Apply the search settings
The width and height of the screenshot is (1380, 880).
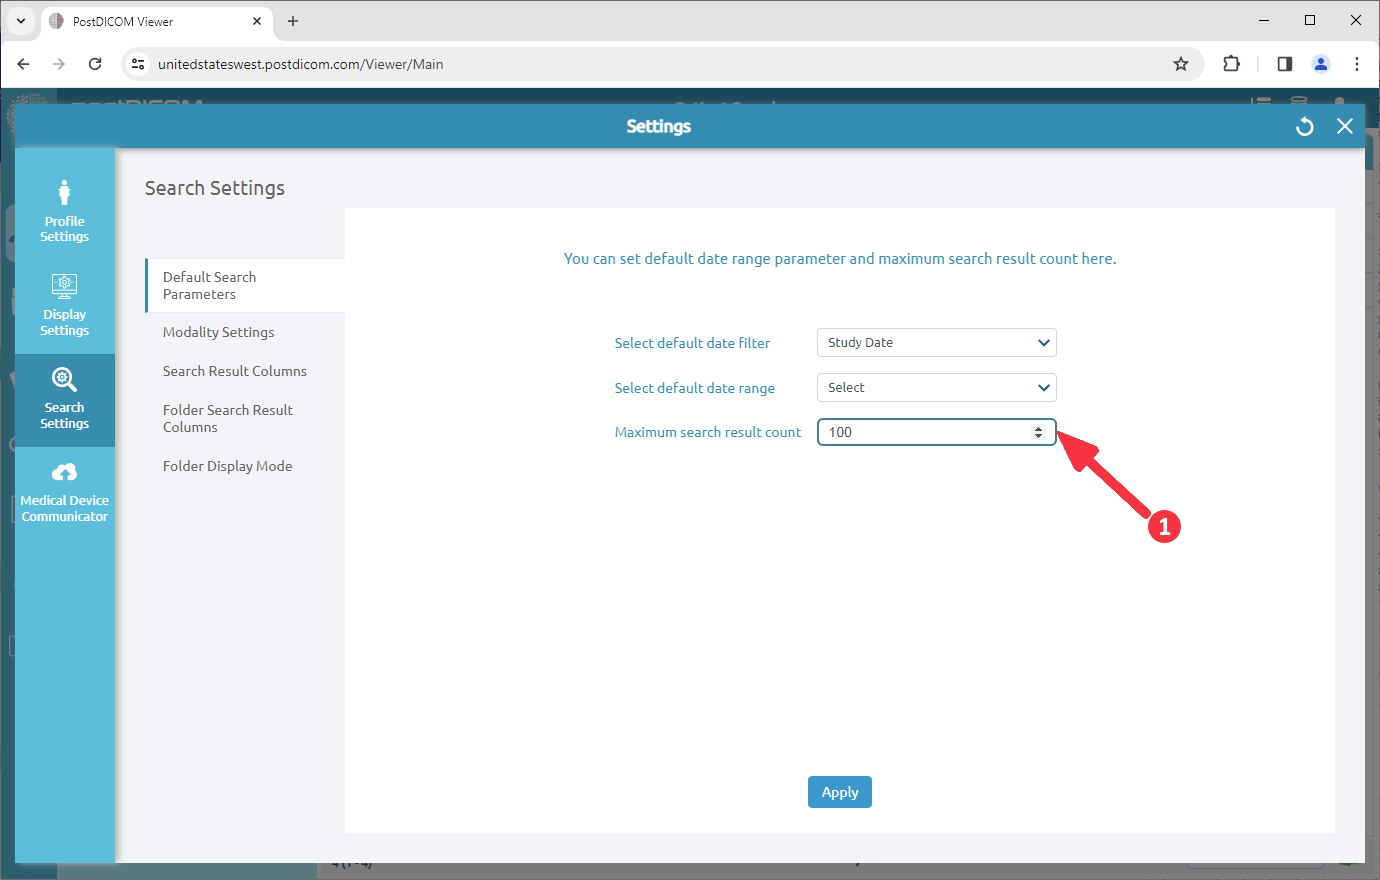coord(839,791)
